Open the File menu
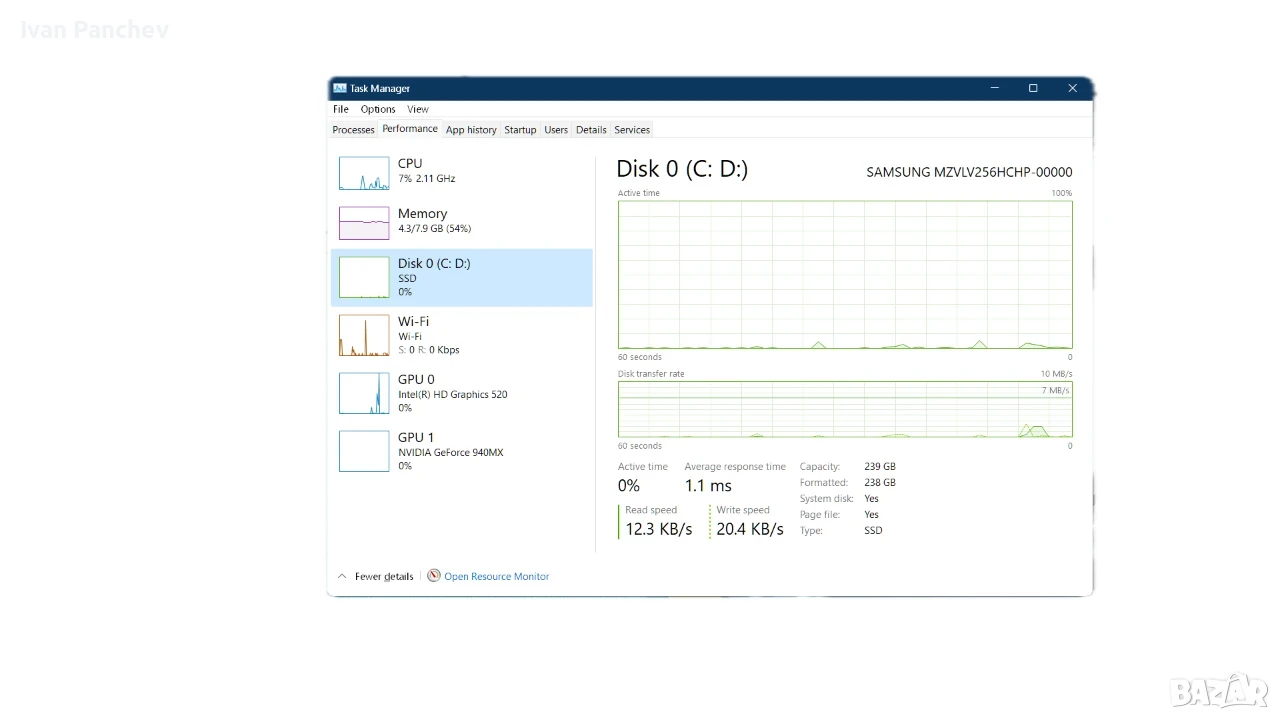1280x720 pixels. pyautogui.click(x=341, y=109)
